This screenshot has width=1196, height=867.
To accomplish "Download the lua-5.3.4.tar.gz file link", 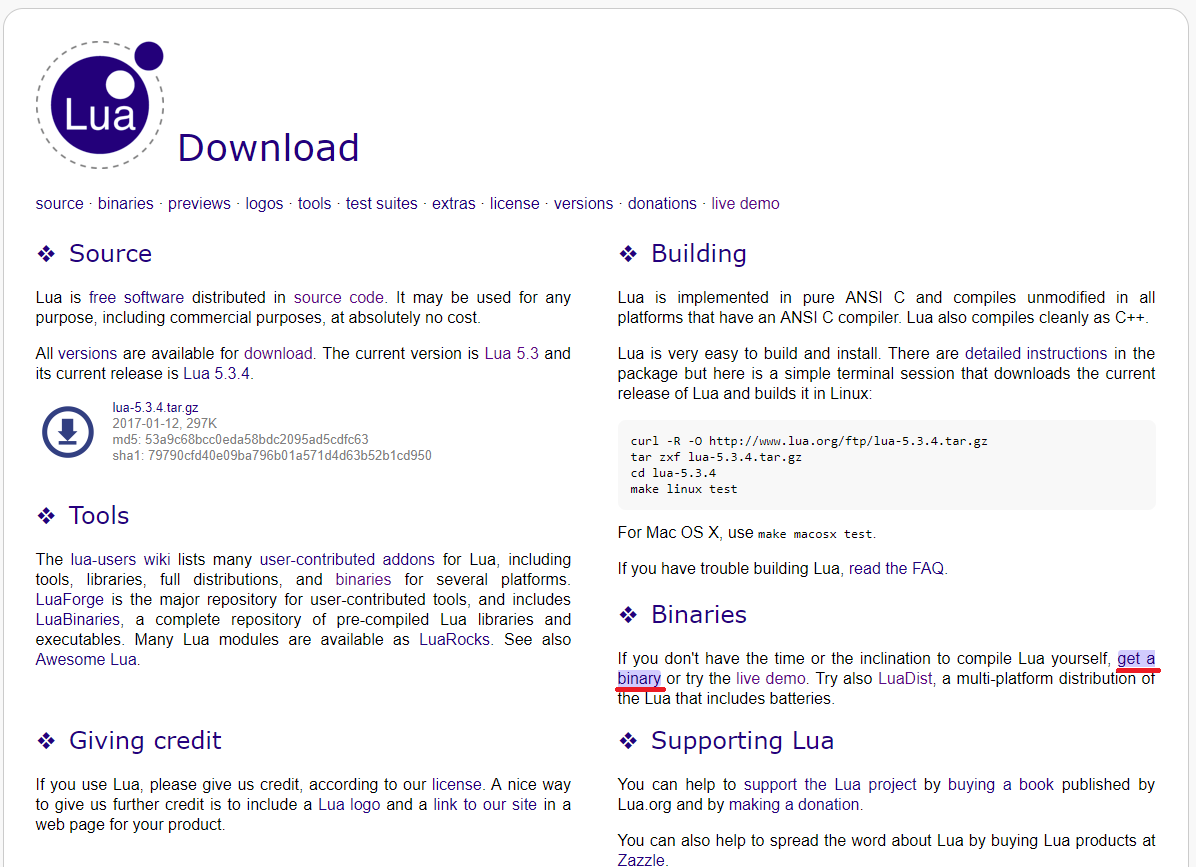I will (x=156, y=408).
